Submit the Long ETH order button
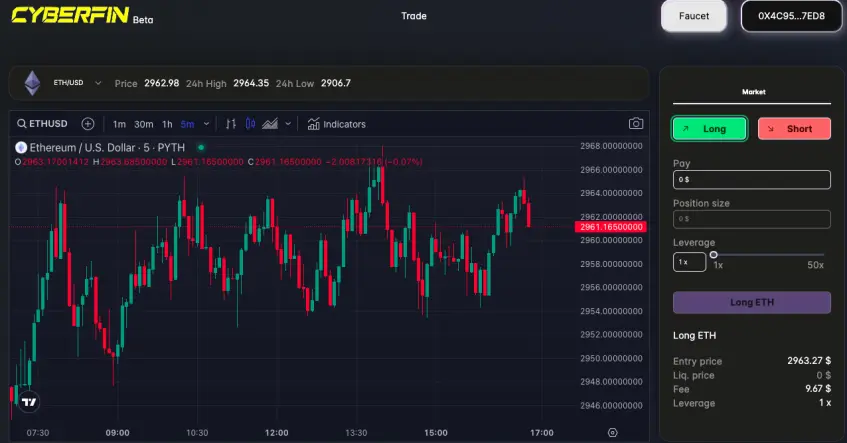847x443 pixels. (x=751, y=303)
